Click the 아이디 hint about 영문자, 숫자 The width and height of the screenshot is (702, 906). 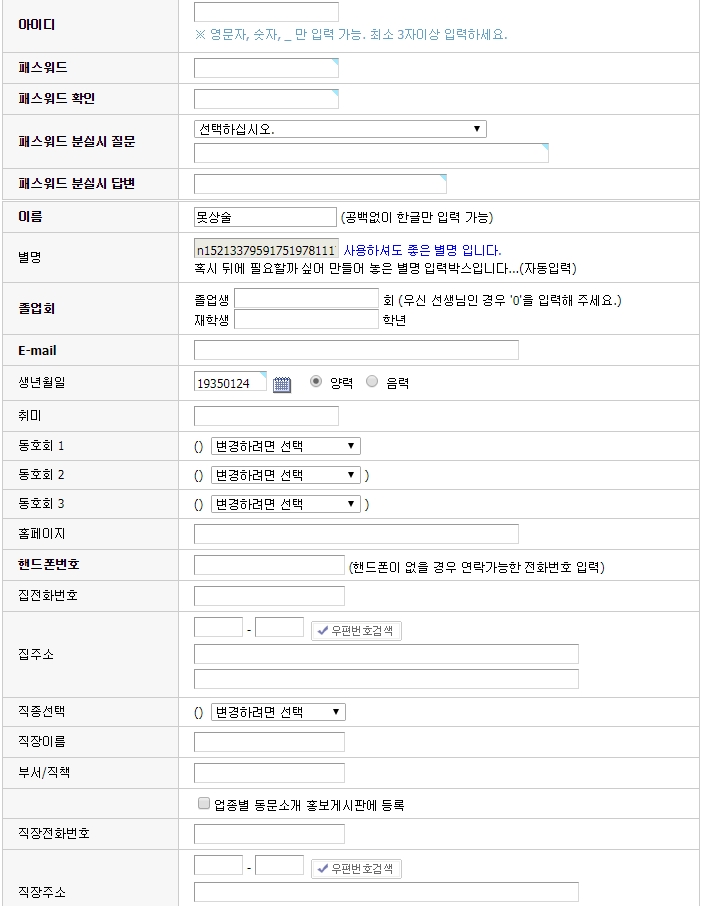click(x=351, y=35)
